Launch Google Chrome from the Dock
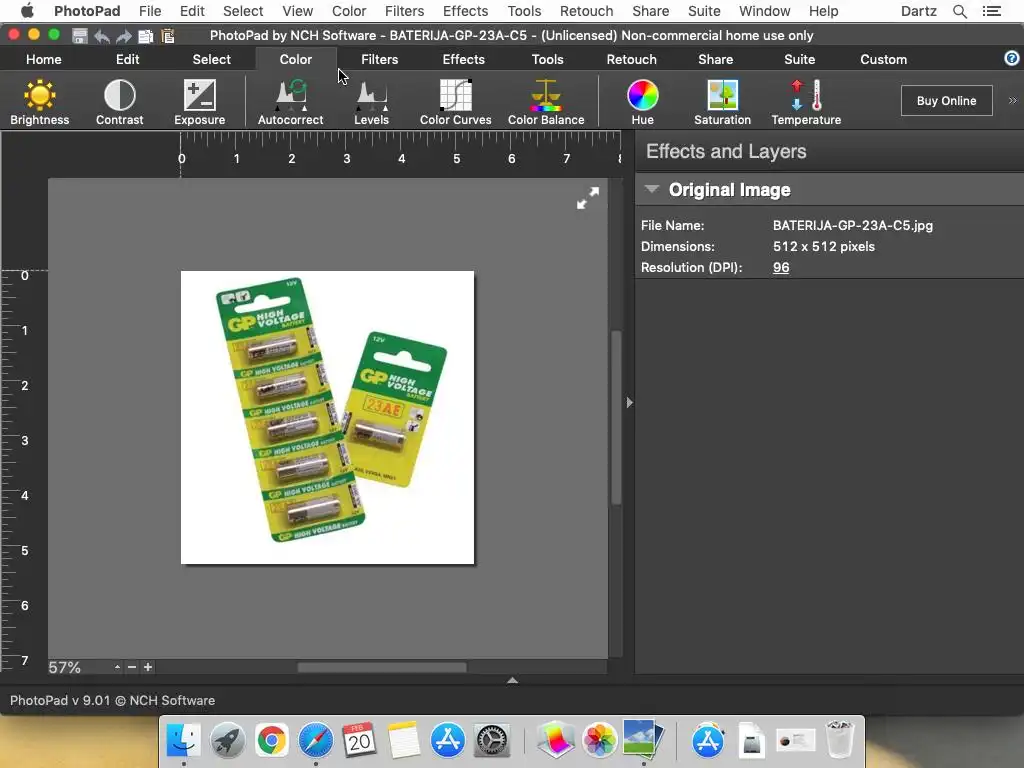This screenshot has height=768, width=1024. [272, 740]
